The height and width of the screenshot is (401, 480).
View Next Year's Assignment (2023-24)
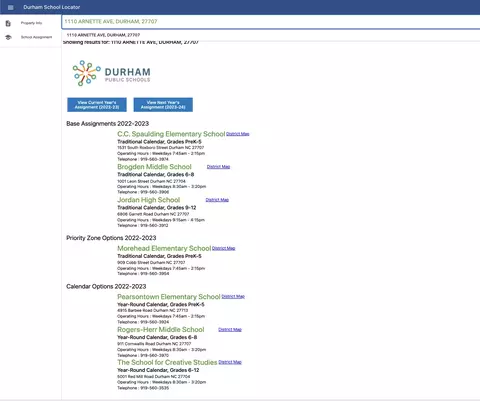pyautogui.click(x=163, y=105)
